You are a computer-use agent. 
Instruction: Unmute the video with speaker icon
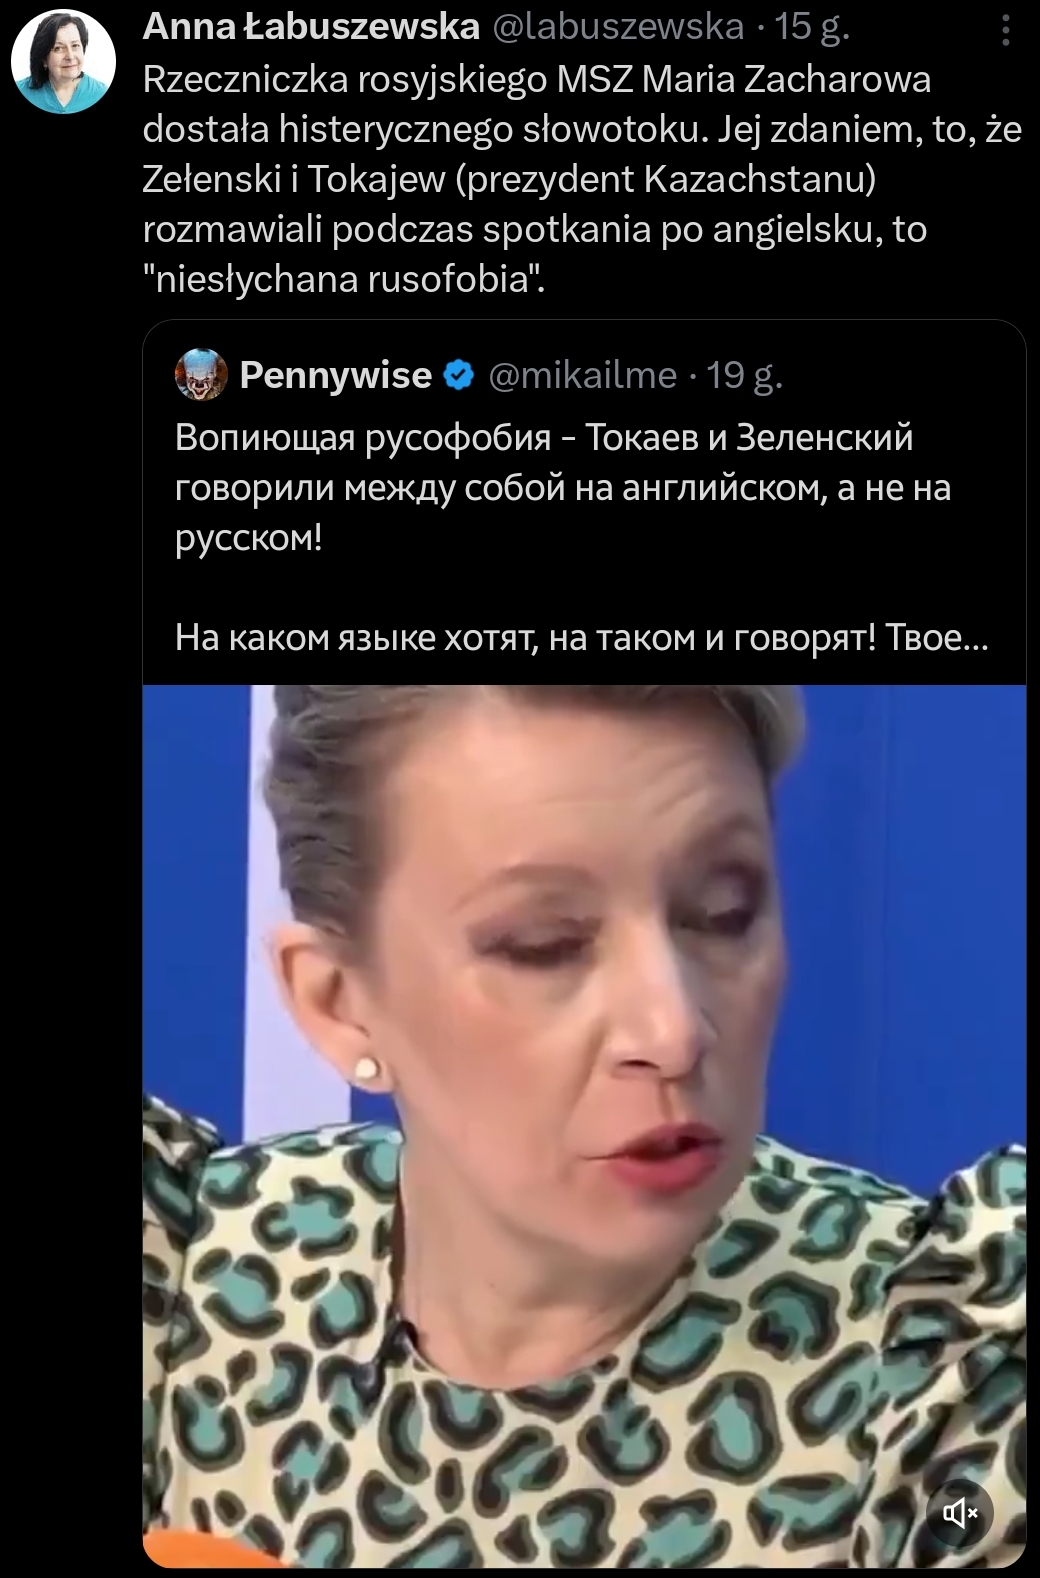[960, 1514]
